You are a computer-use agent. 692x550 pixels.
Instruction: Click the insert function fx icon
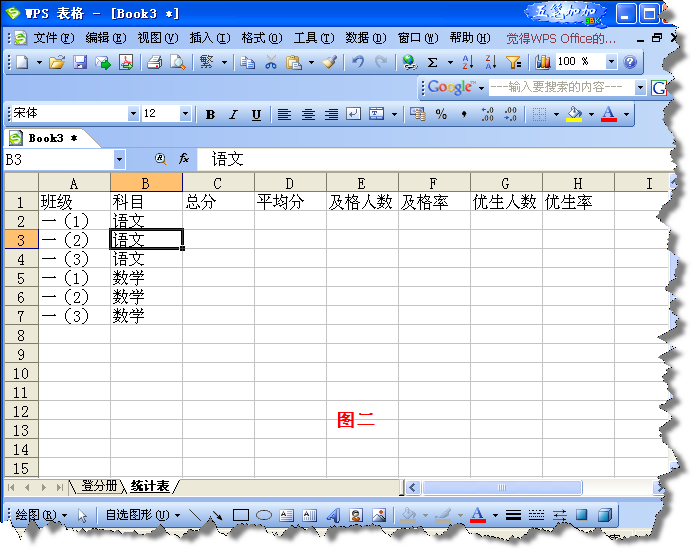[184, 159]
